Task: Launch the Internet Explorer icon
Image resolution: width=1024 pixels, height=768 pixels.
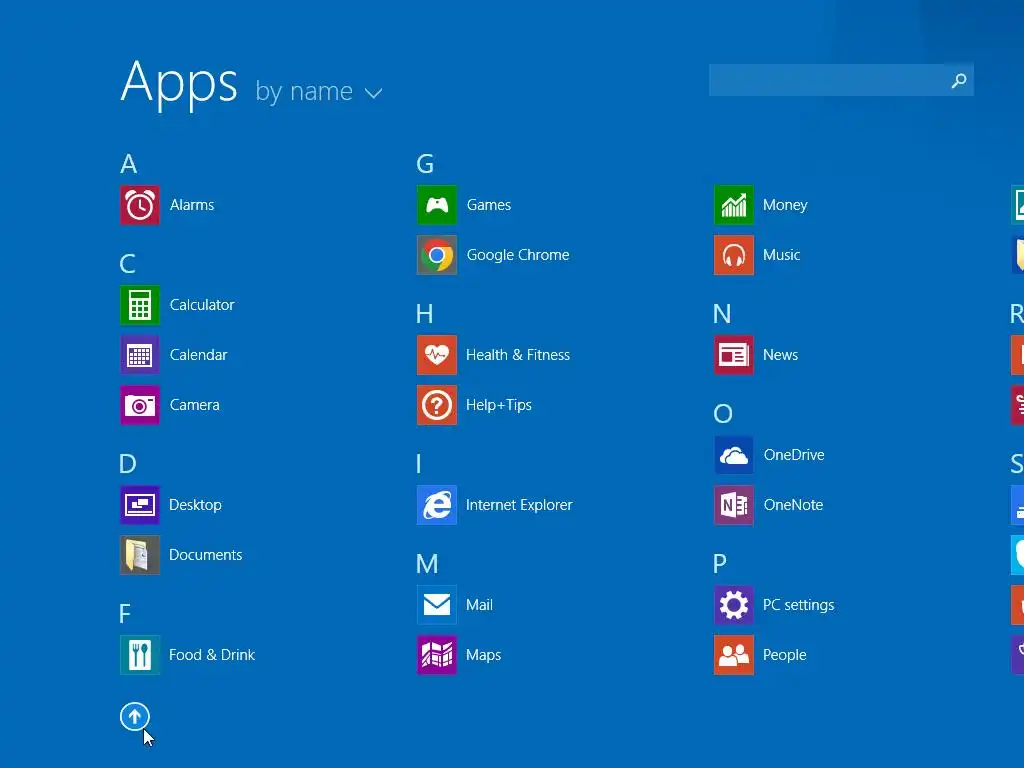Action: (437, 505)
